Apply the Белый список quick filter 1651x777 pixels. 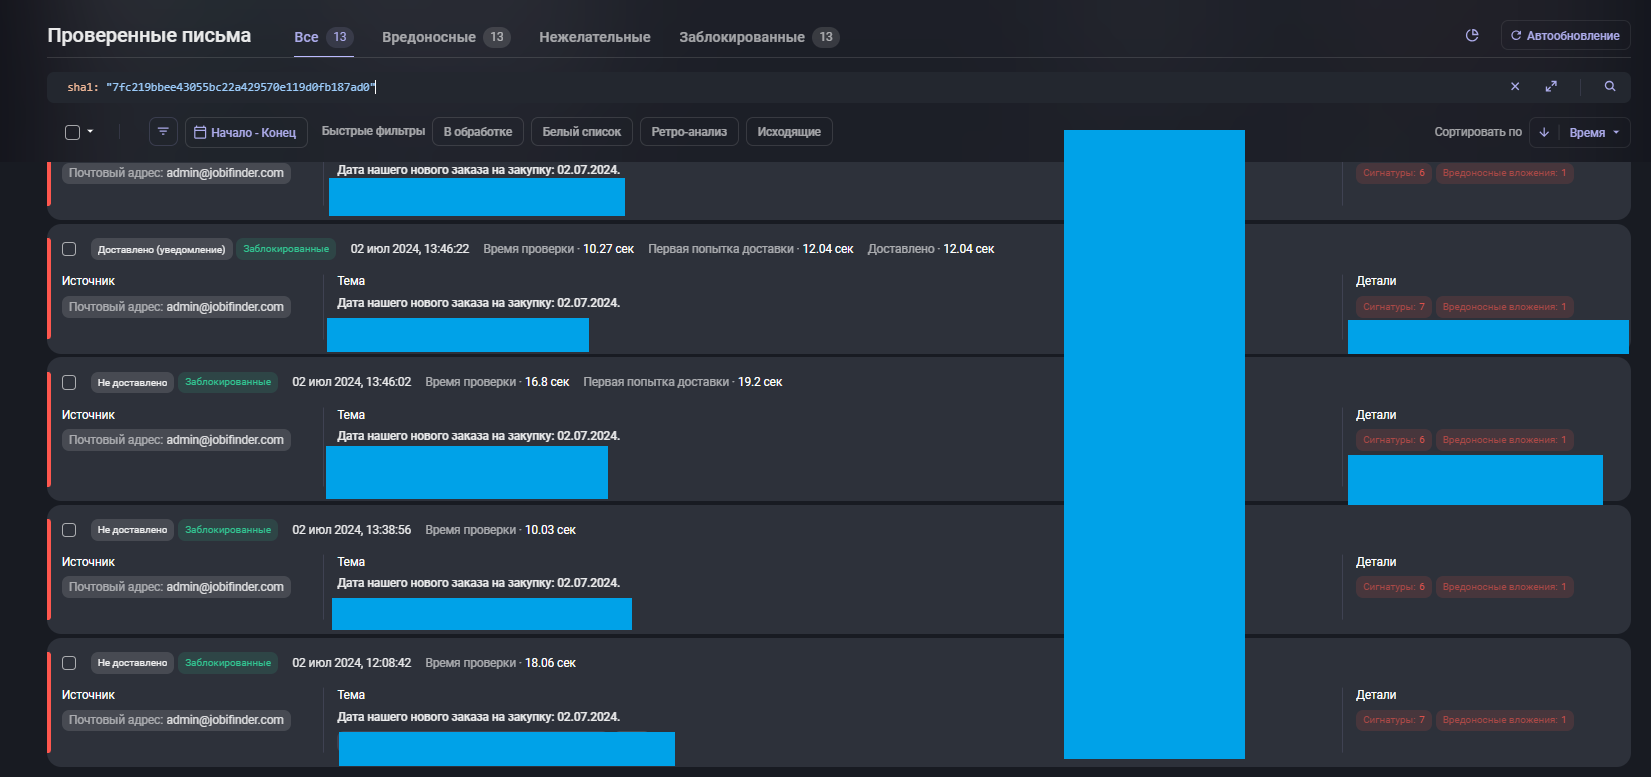581,132
